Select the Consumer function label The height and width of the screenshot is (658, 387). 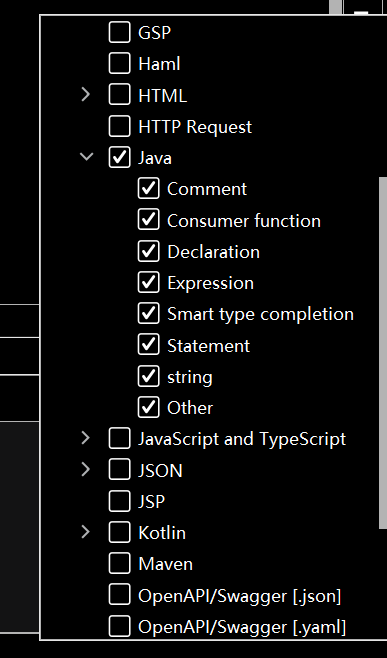[x=244, y=220]
